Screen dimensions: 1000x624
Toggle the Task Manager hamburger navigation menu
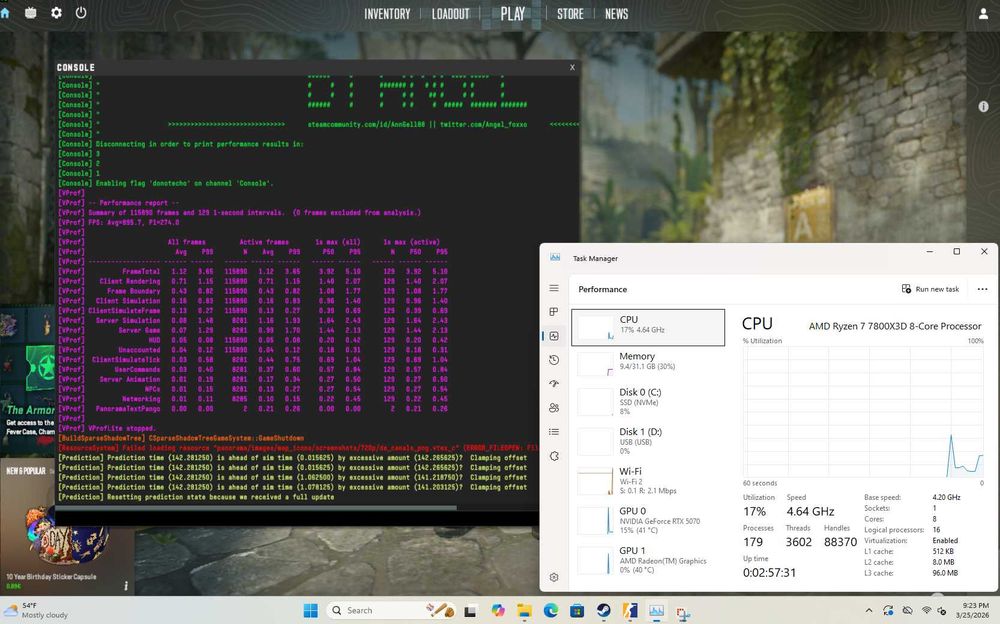pyautogui.click(x=554, y=288)
